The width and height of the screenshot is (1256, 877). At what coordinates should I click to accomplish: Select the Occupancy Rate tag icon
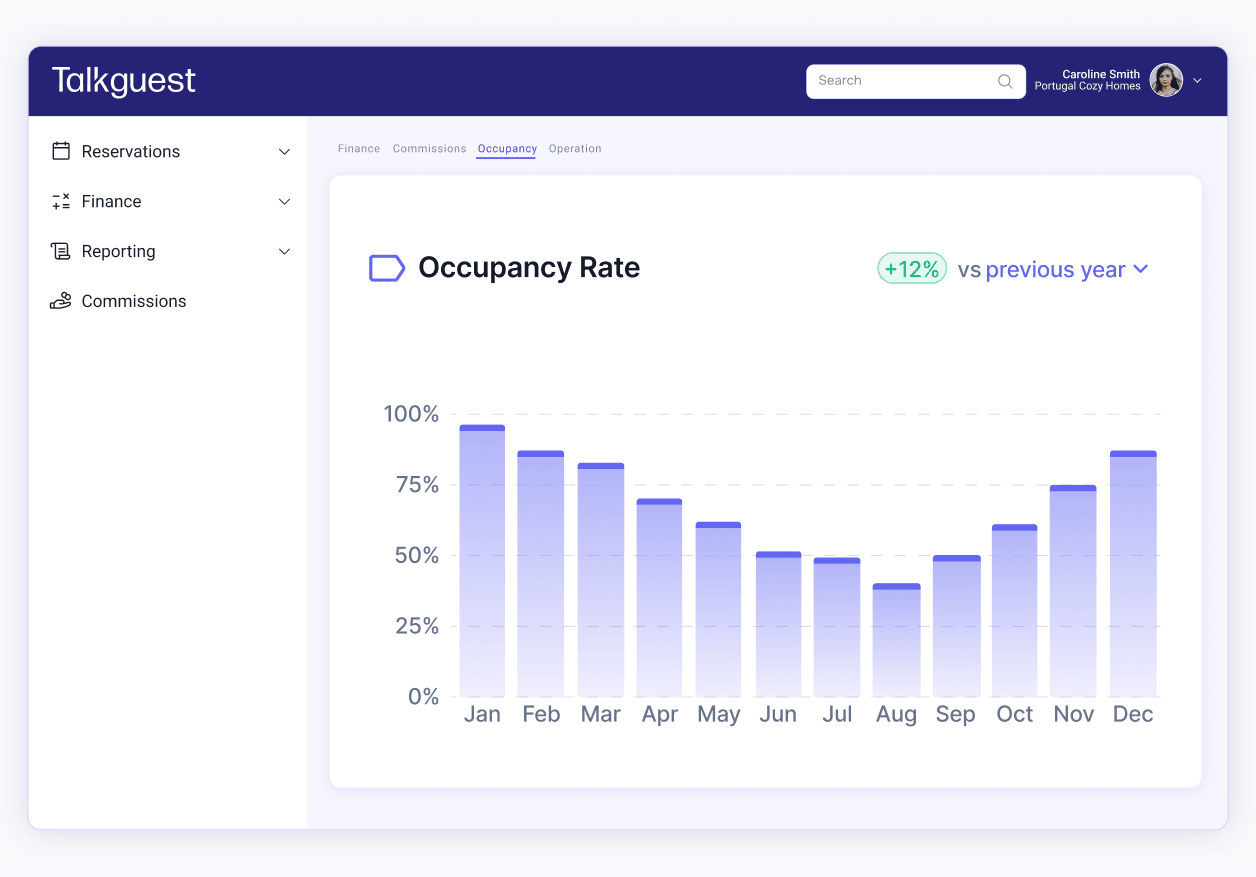tap(386, 268)
